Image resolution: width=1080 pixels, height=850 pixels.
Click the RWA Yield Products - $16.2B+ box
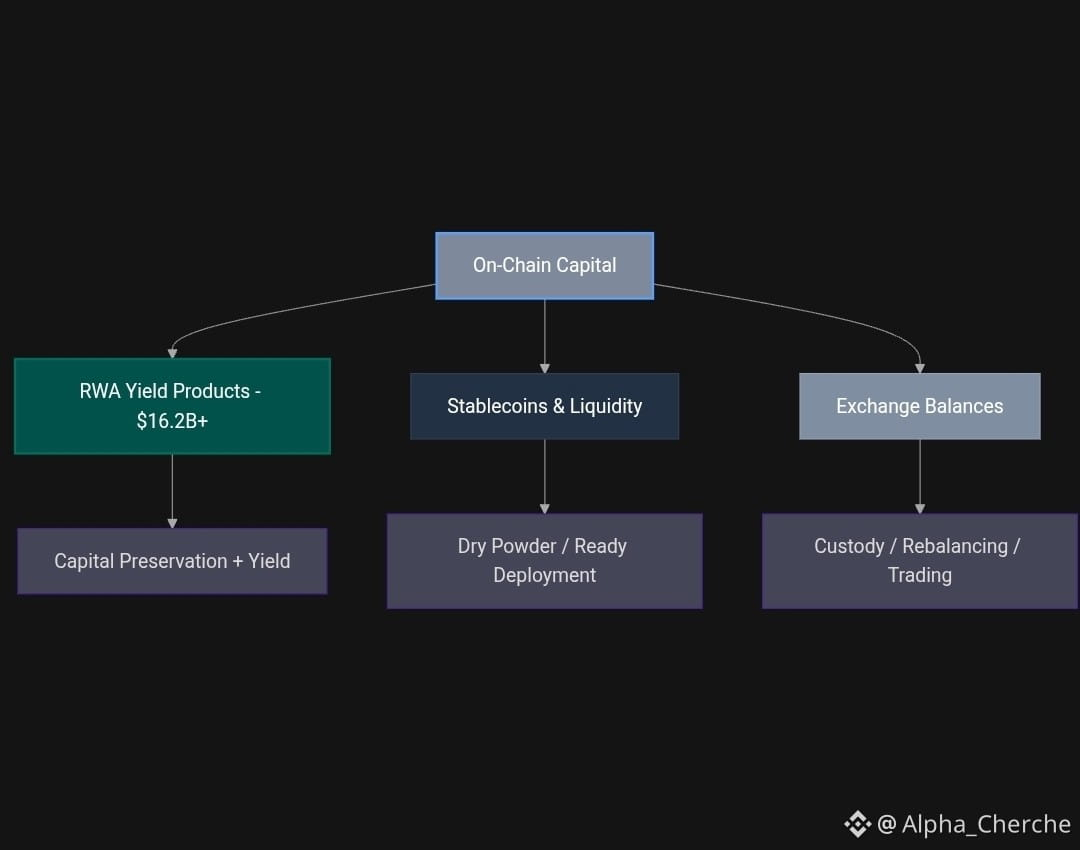[x=172, y=406]
